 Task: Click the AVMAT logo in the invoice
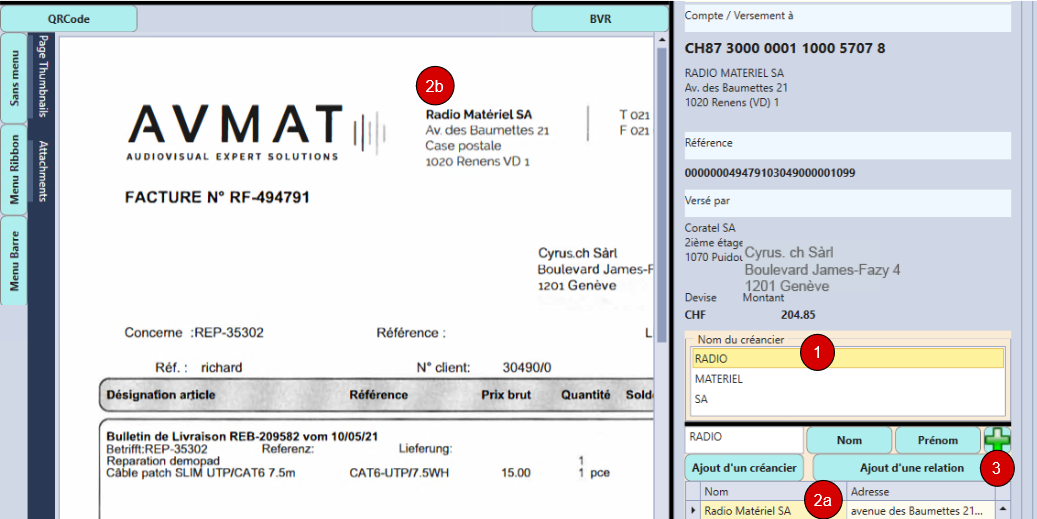[x=255, y=132]
